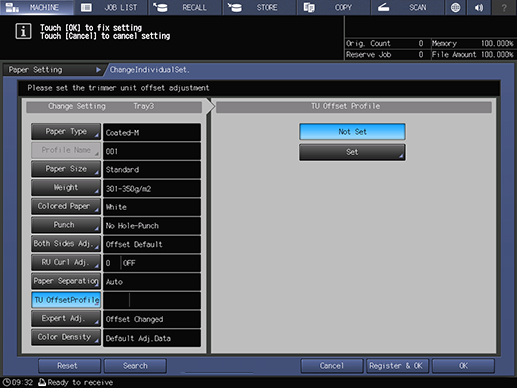Open the SCAN tab

(407, 7)
